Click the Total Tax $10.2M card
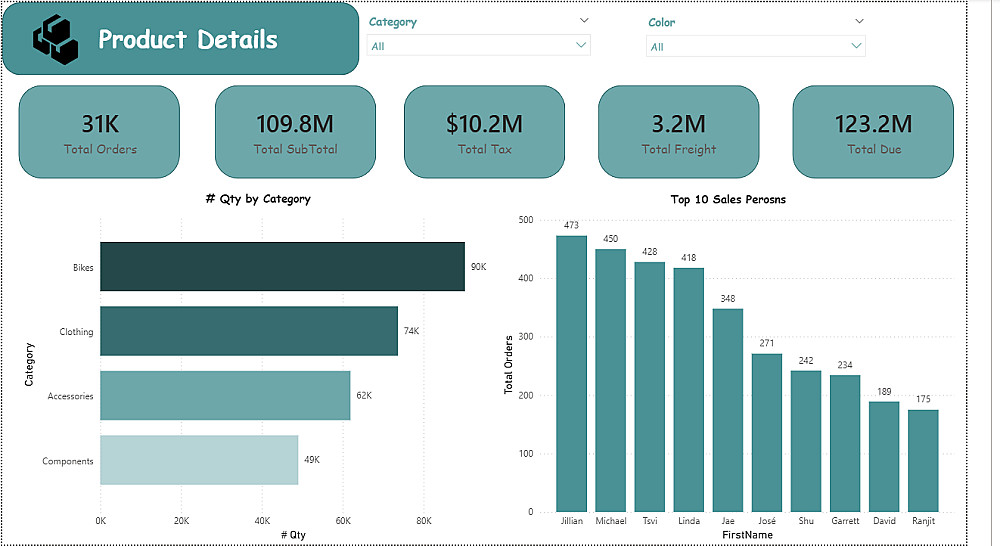Screen dimensions: 1000x546 coord(484,132)
